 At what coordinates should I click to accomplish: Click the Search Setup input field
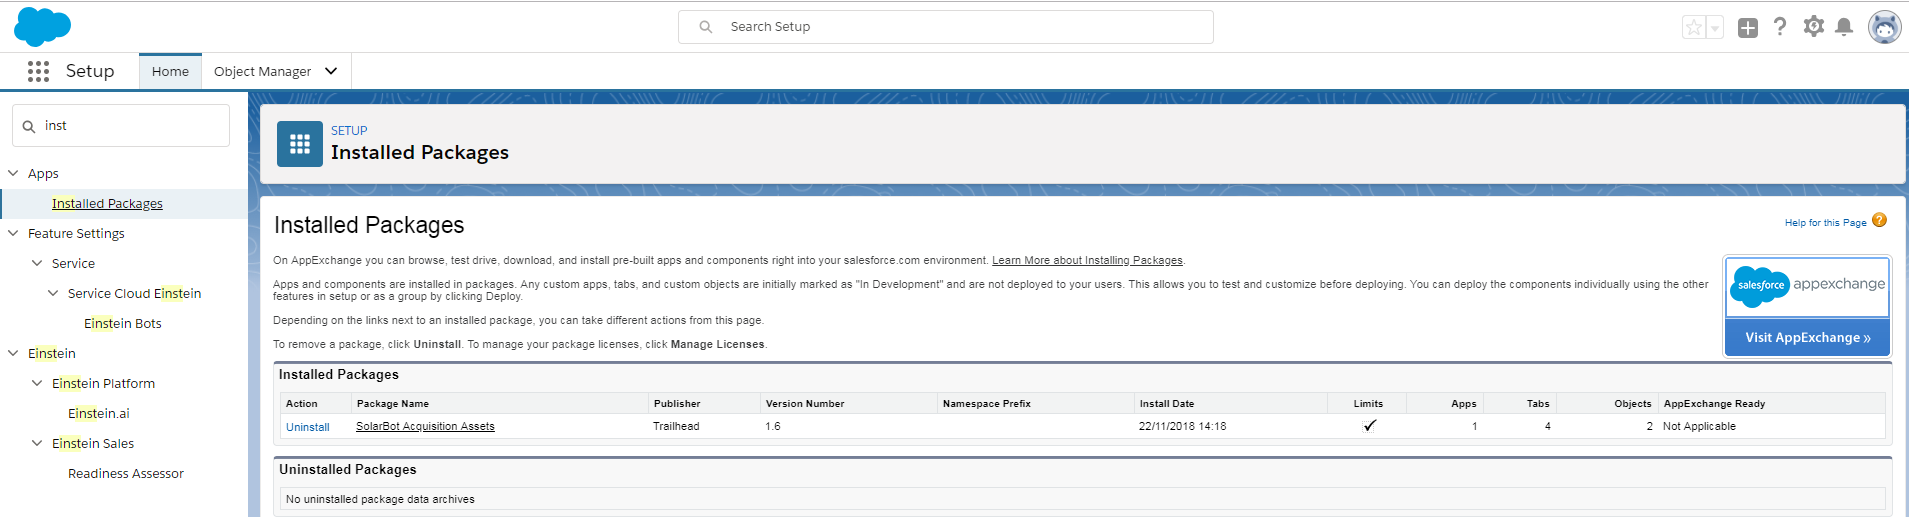click(946, 27)
